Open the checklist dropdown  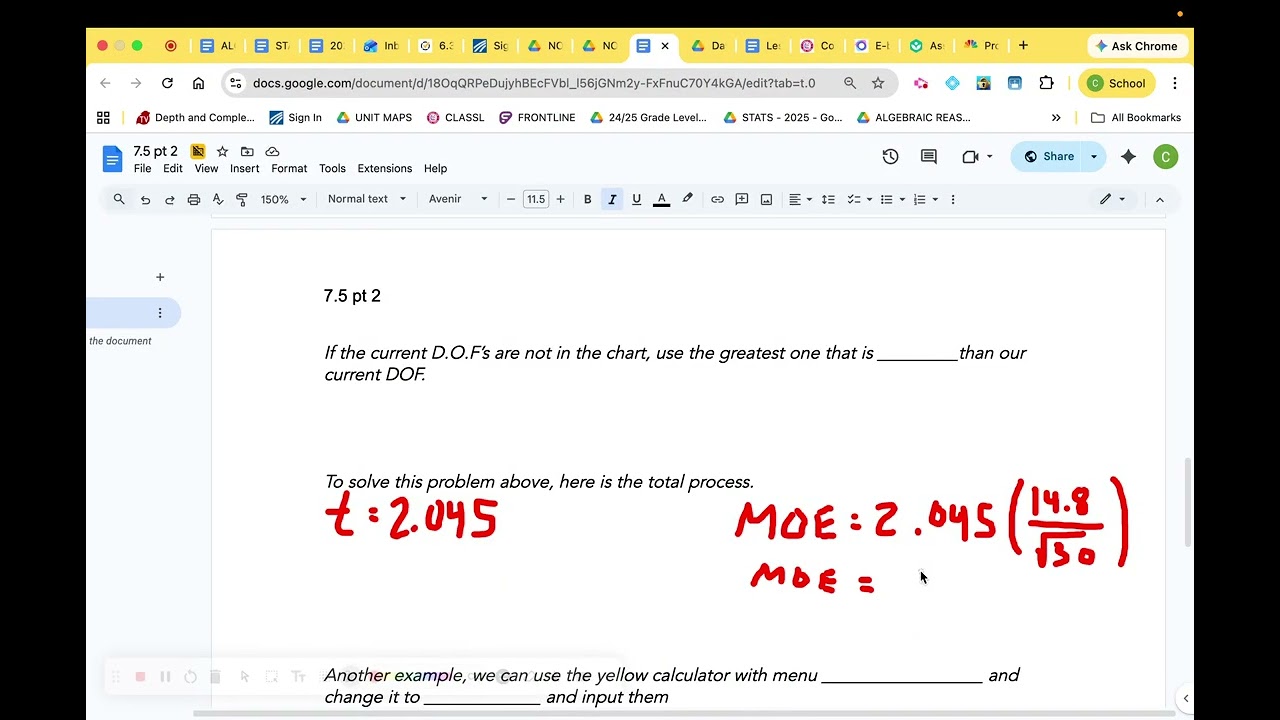pyautogui.click(x=859, y=199)
